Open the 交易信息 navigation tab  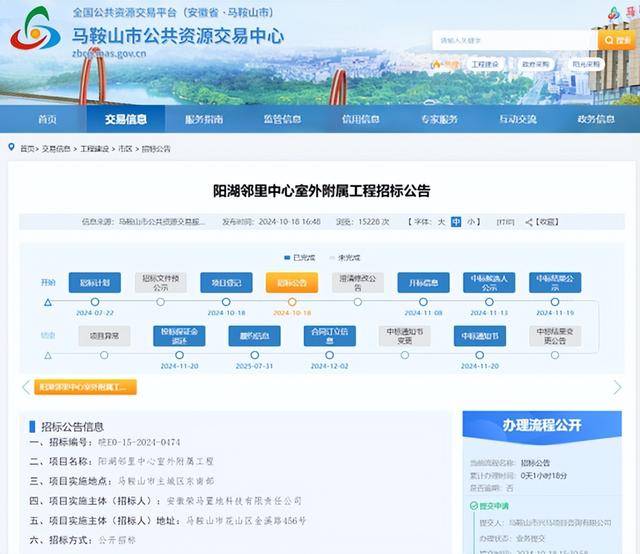(125, 119)
